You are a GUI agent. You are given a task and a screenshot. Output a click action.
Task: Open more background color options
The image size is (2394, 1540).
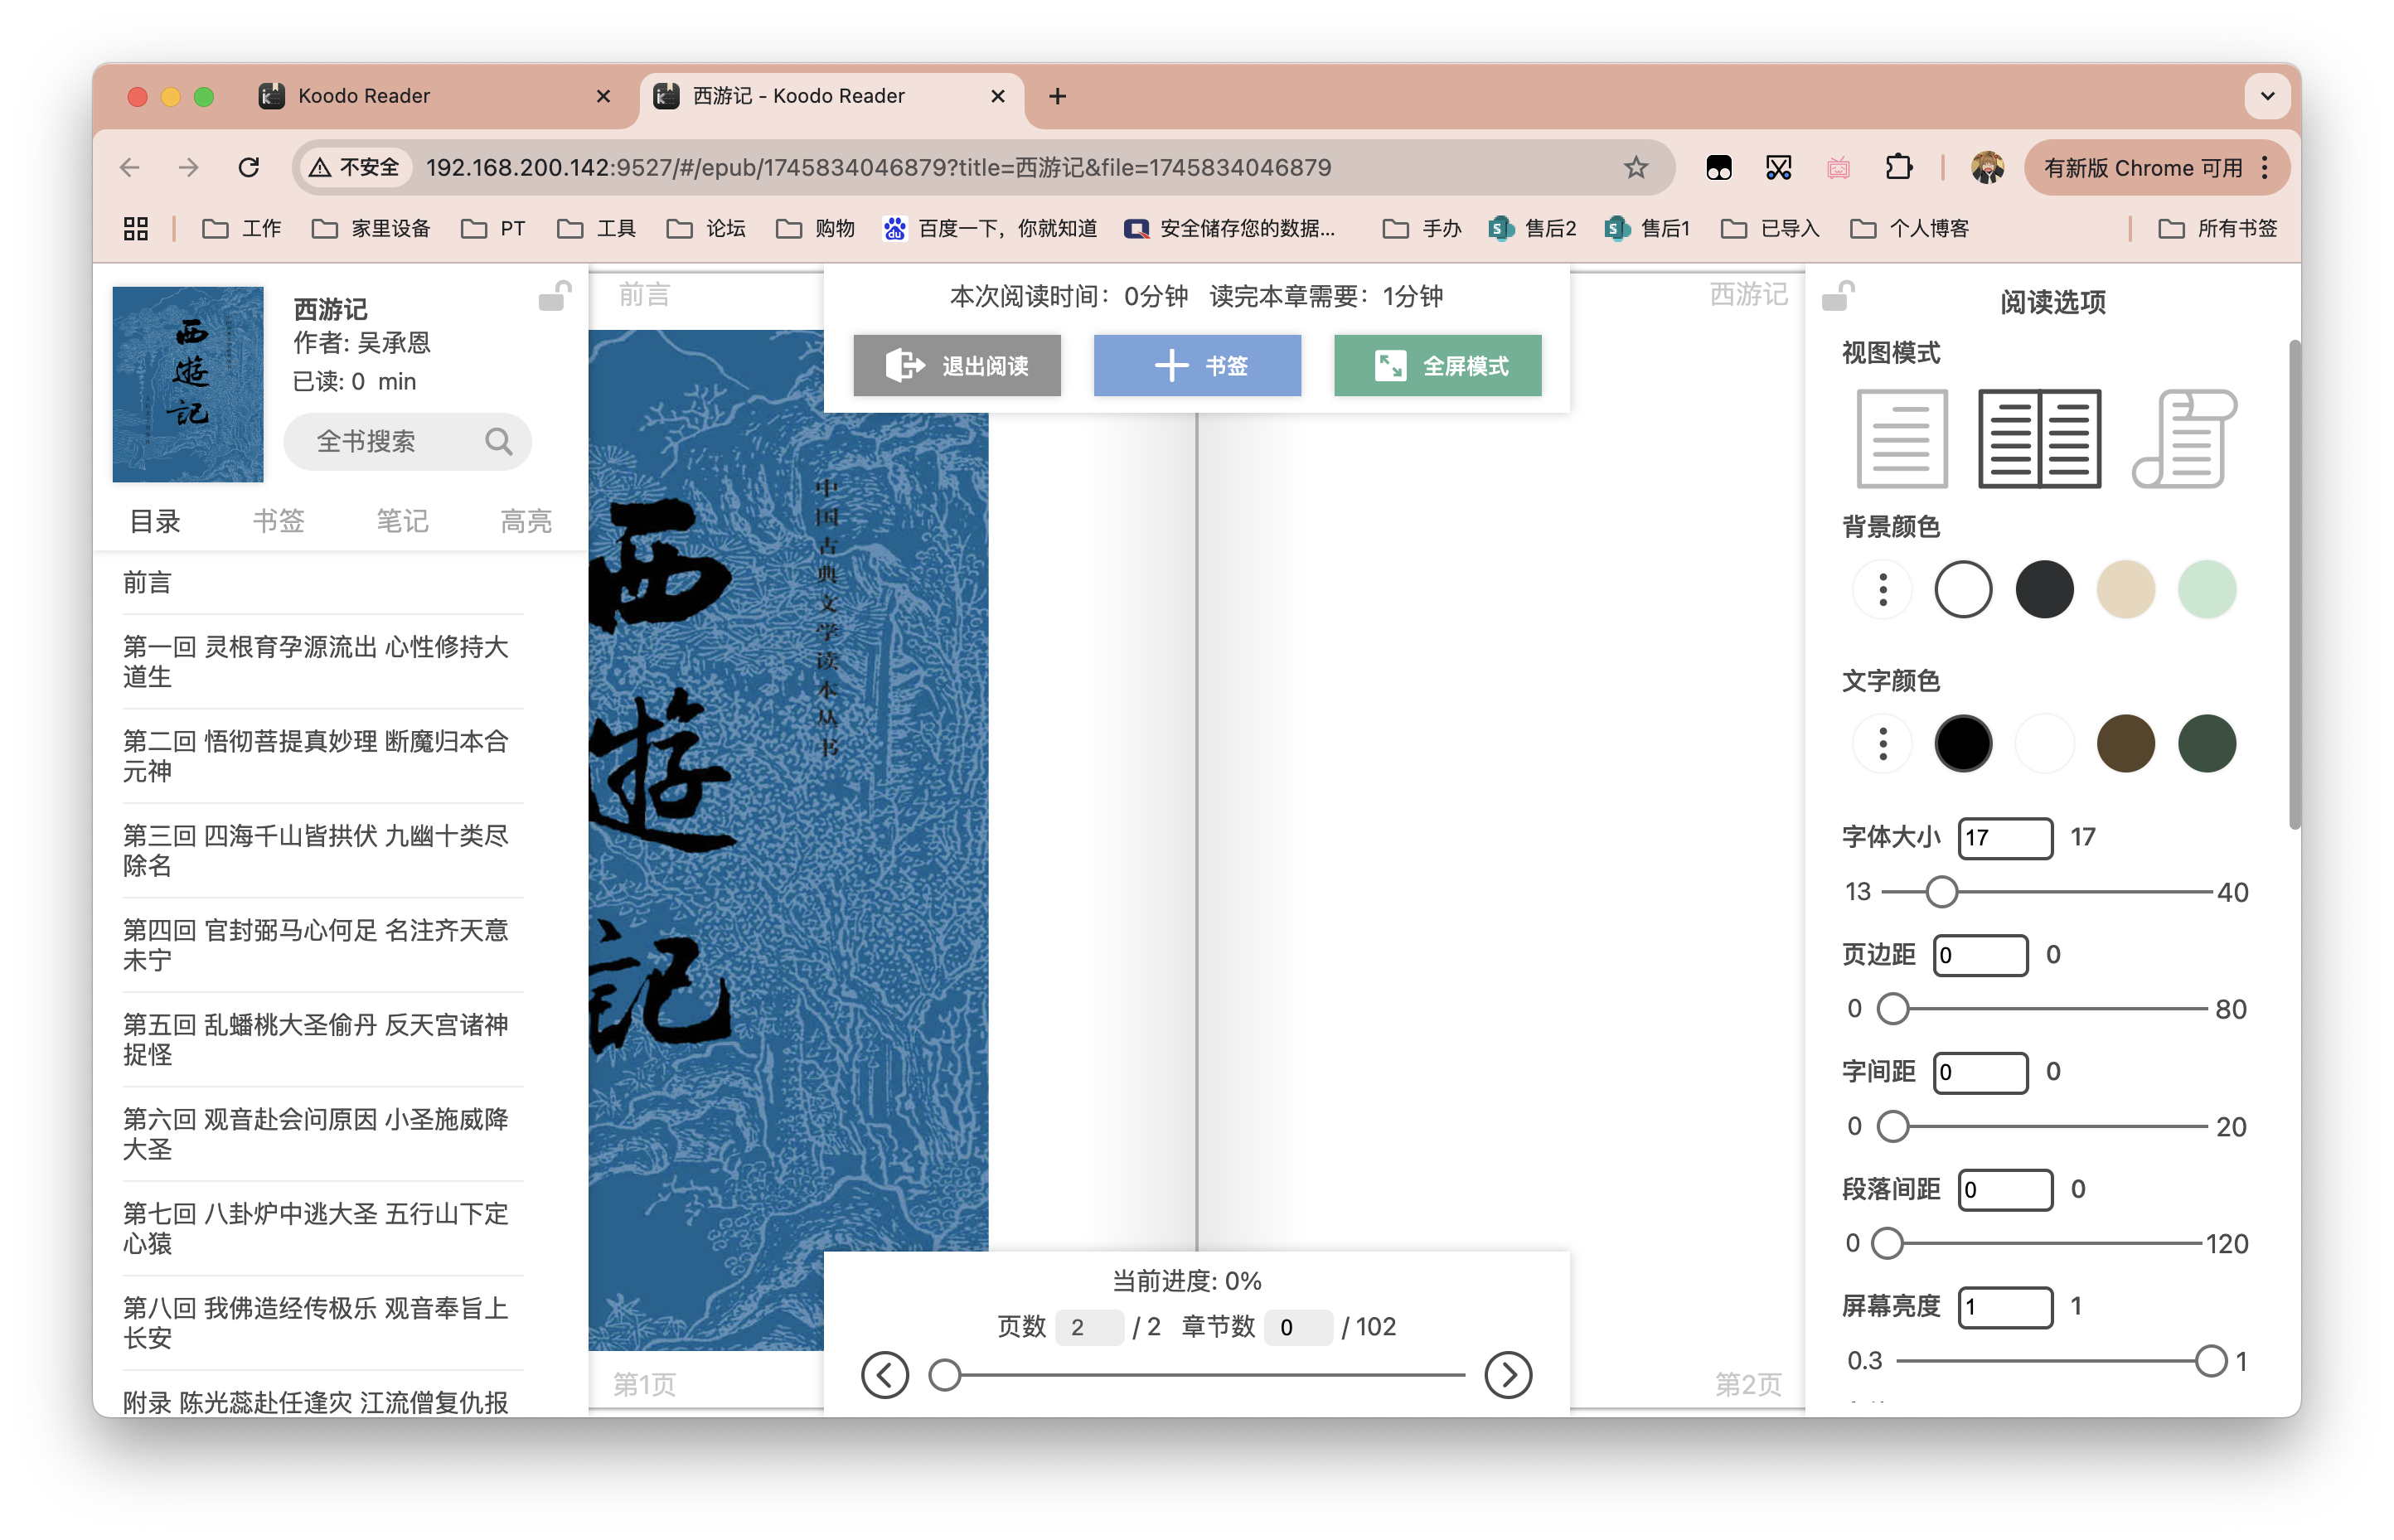coord(1882,589)
